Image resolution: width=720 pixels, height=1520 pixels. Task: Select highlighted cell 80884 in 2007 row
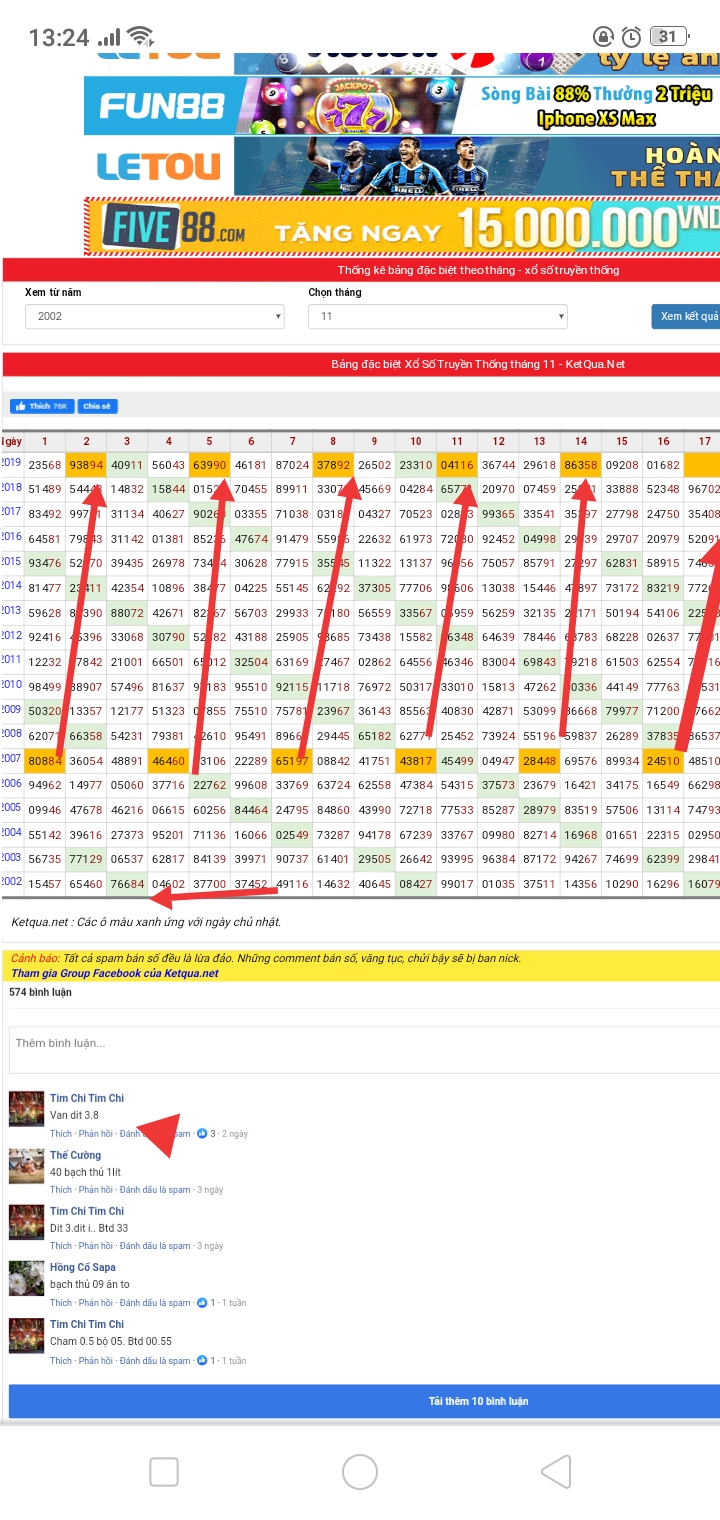pyautogui.click(x=45, y=761)
